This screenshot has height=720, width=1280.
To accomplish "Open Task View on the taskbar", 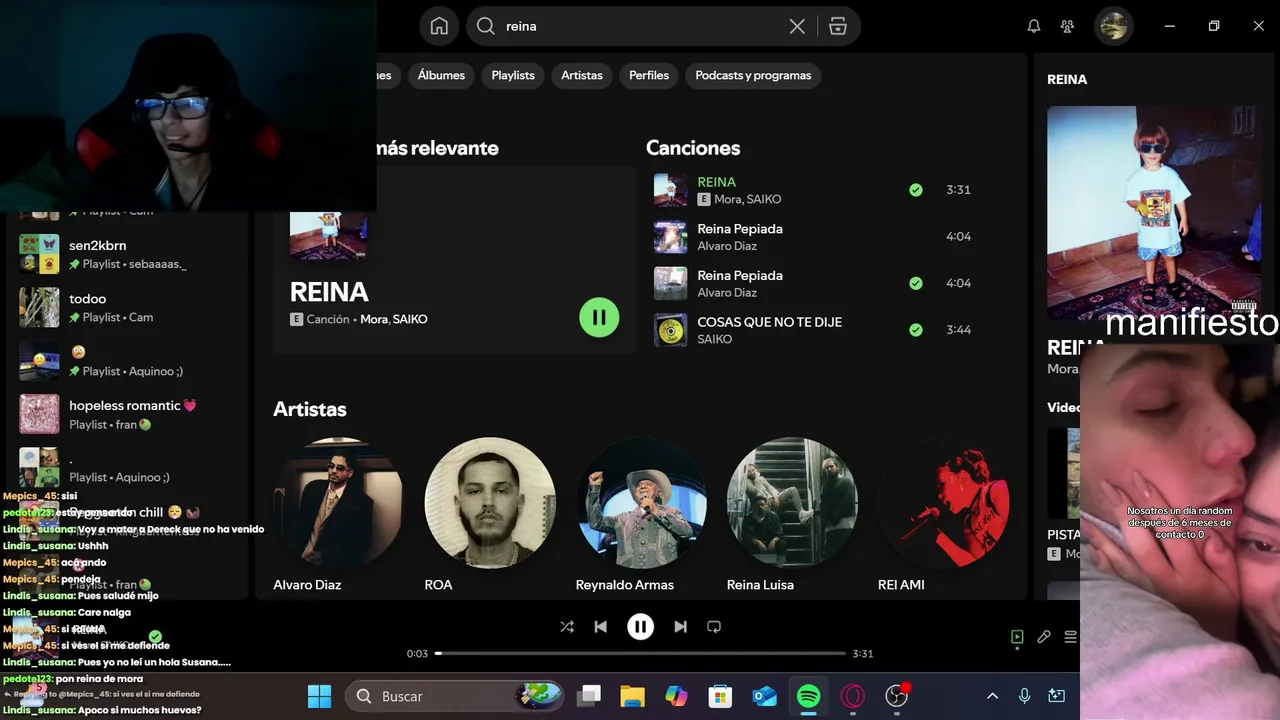I will click(x=589, y=696).
